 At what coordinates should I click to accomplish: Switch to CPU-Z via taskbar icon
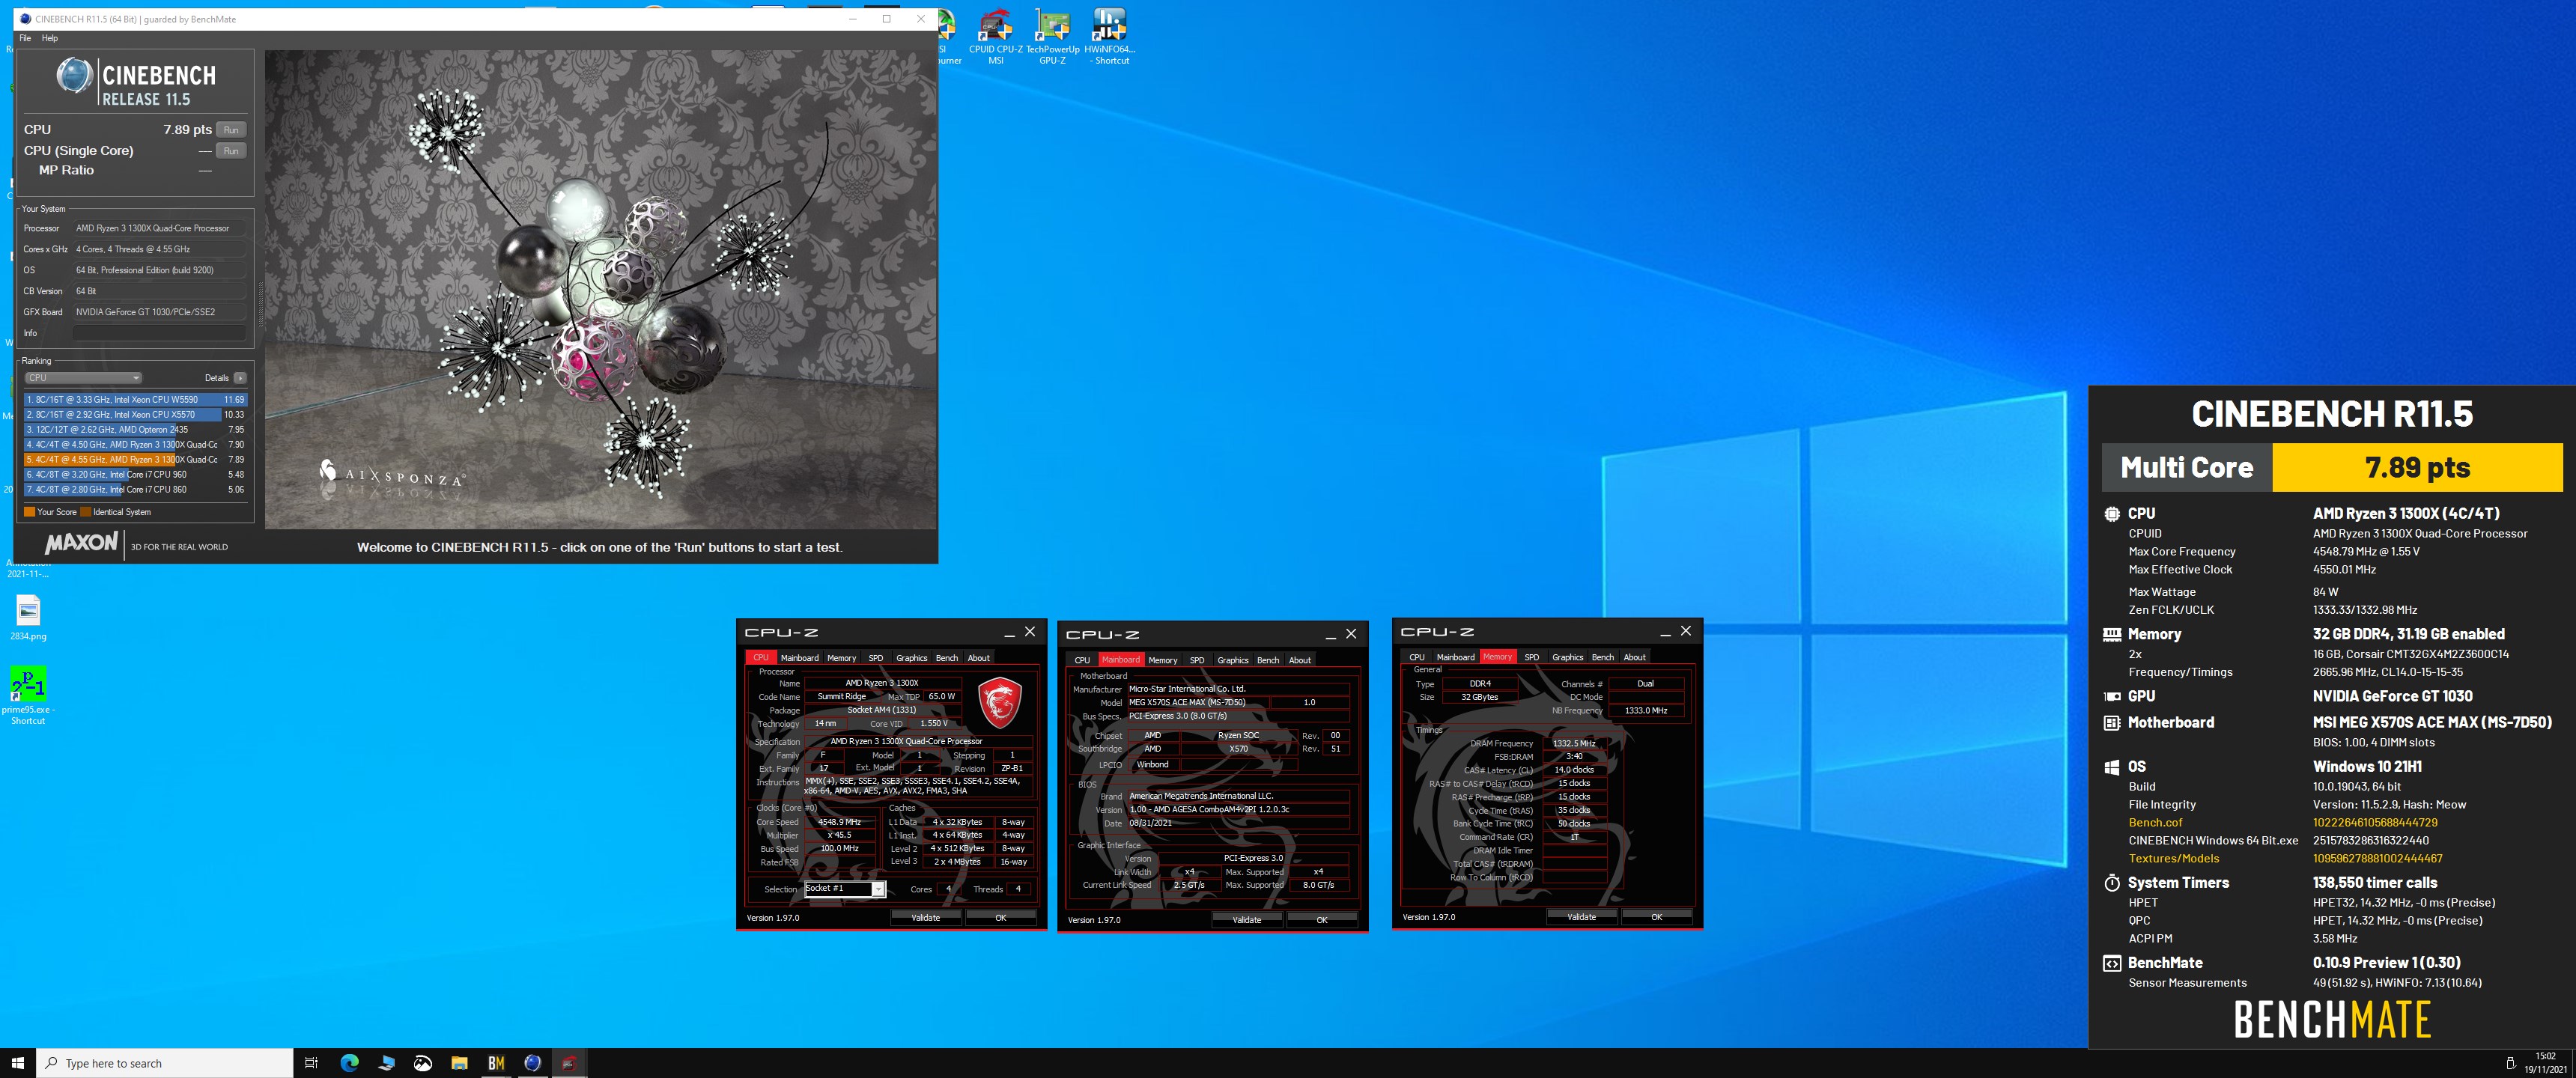[x=569, y=1063]
